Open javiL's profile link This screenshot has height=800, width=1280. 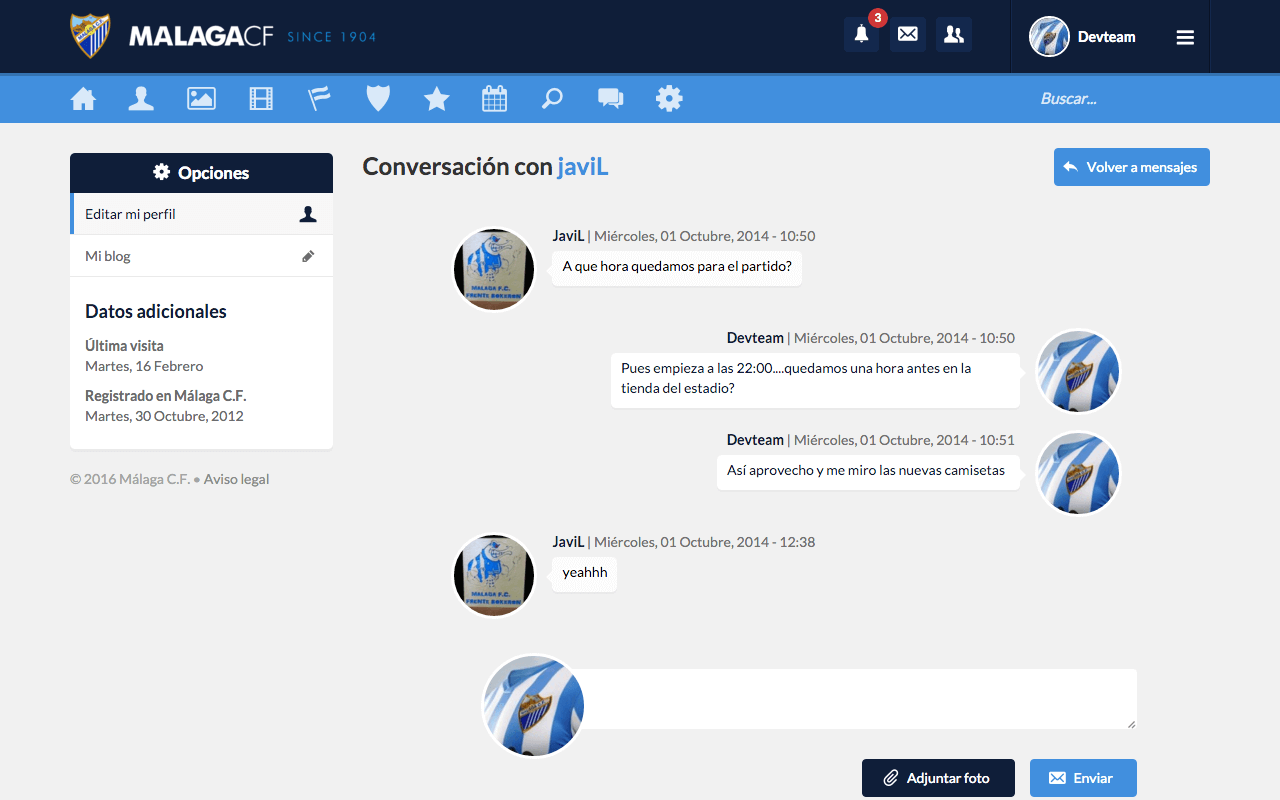coord(582,166)
